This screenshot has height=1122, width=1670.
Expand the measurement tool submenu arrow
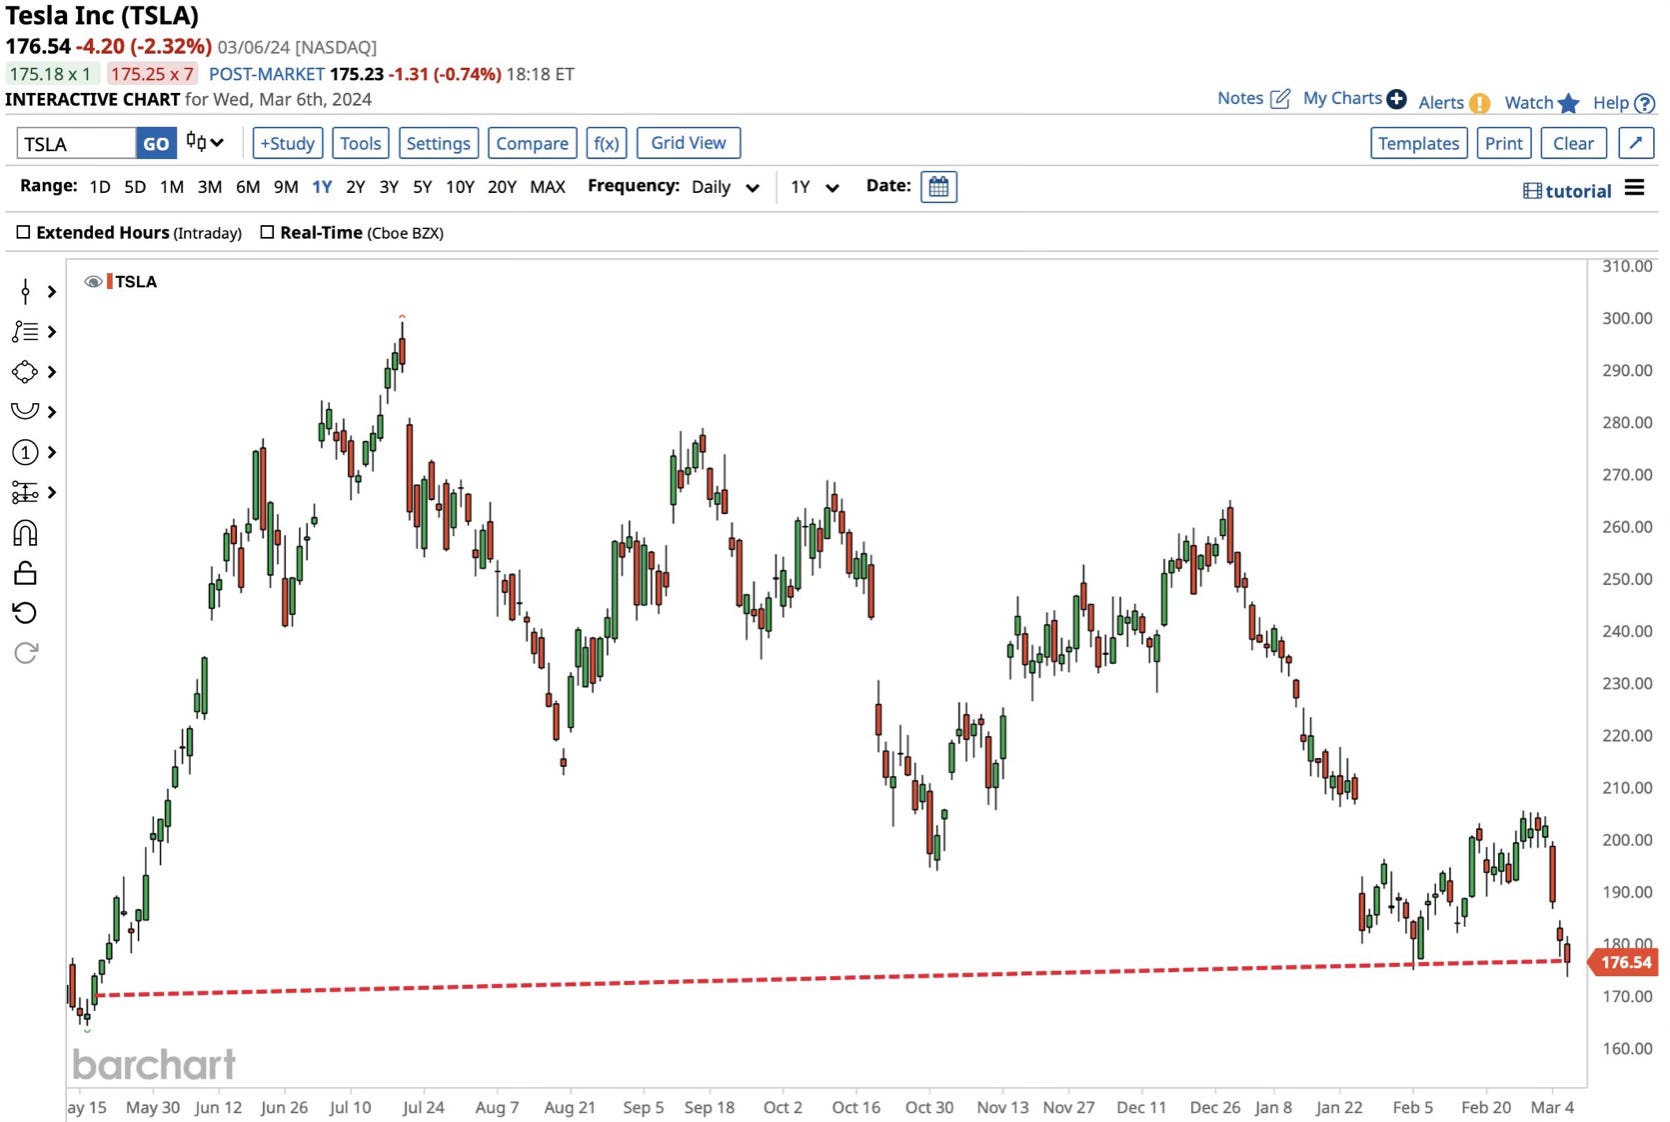click(x=52, y=492)
